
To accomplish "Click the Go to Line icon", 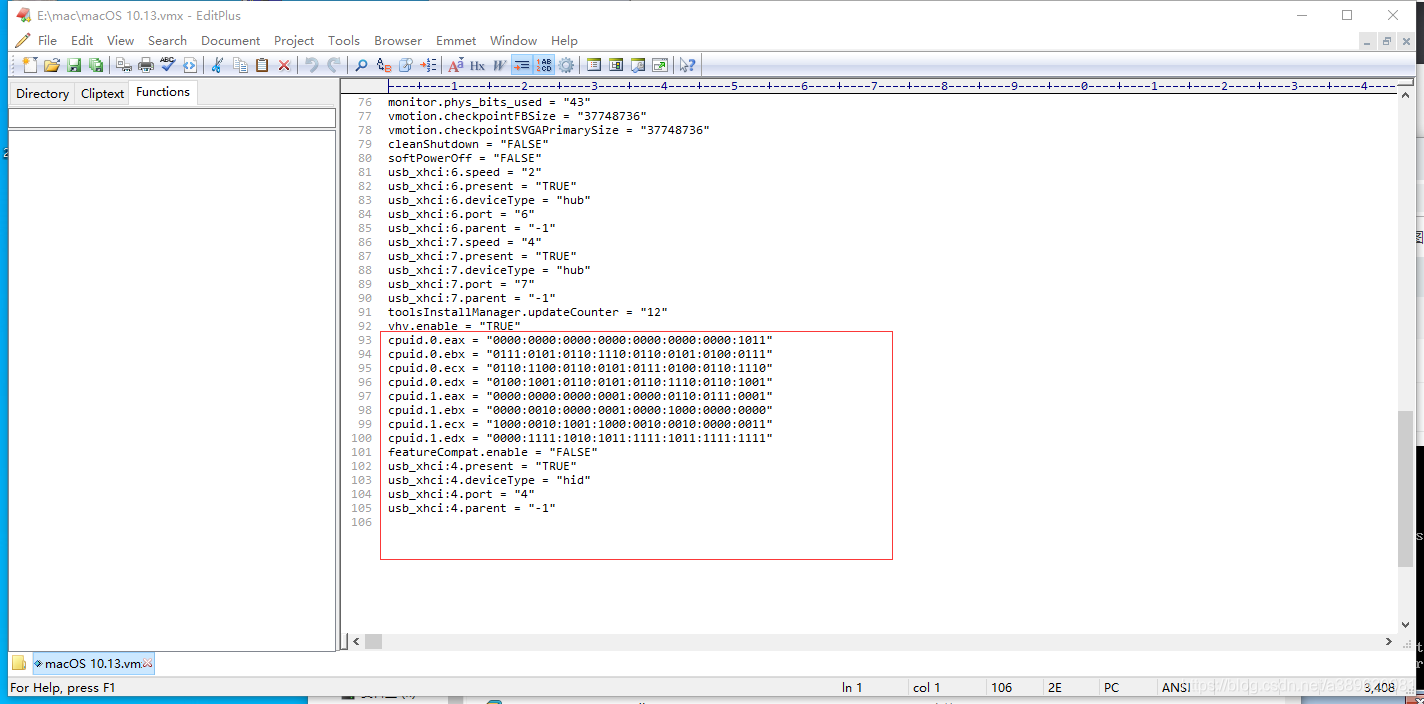I will [428, 65].
